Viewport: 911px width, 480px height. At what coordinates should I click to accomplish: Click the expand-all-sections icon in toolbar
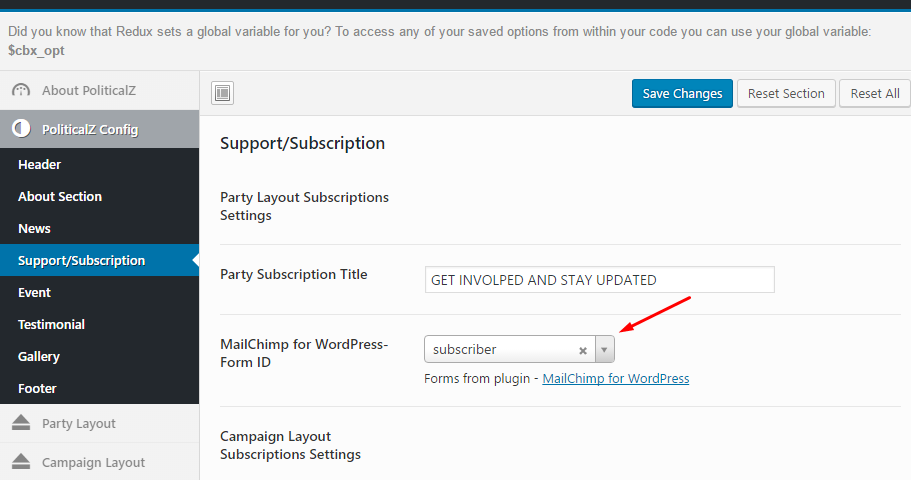point(223,93)
